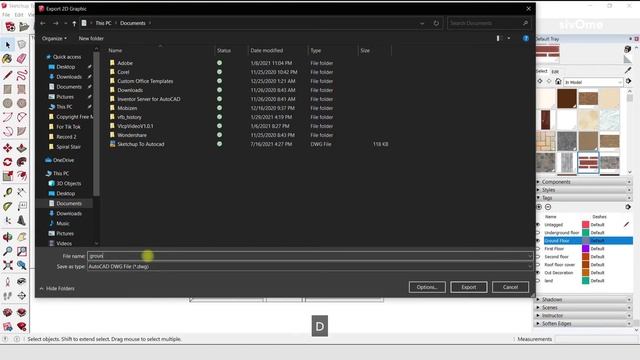
Task: Sort files by Name column header
Action: tap(160, 51)
